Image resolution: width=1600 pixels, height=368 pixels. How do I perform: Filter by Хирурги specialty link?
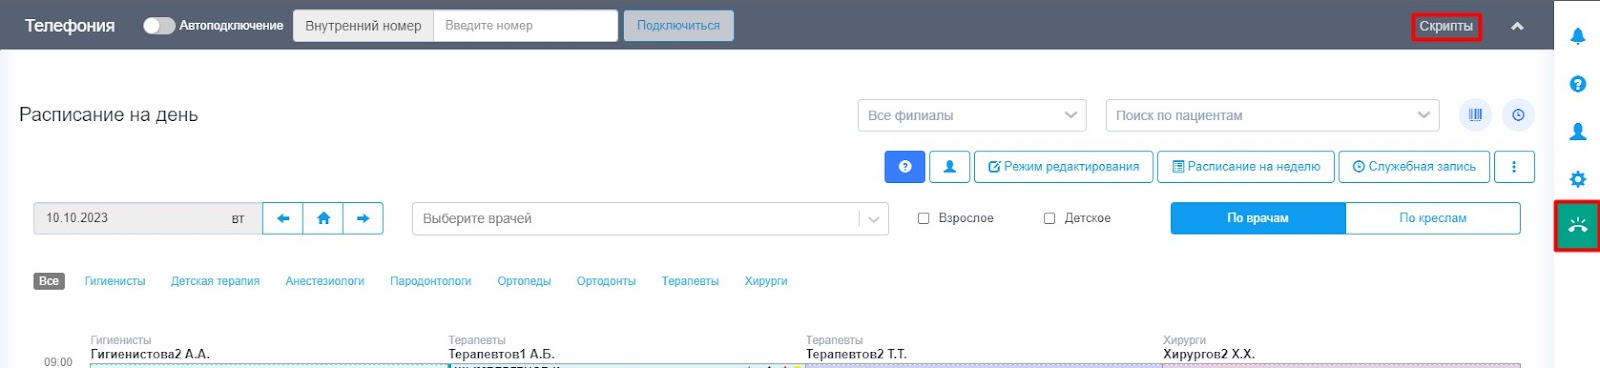coord(766,281)
